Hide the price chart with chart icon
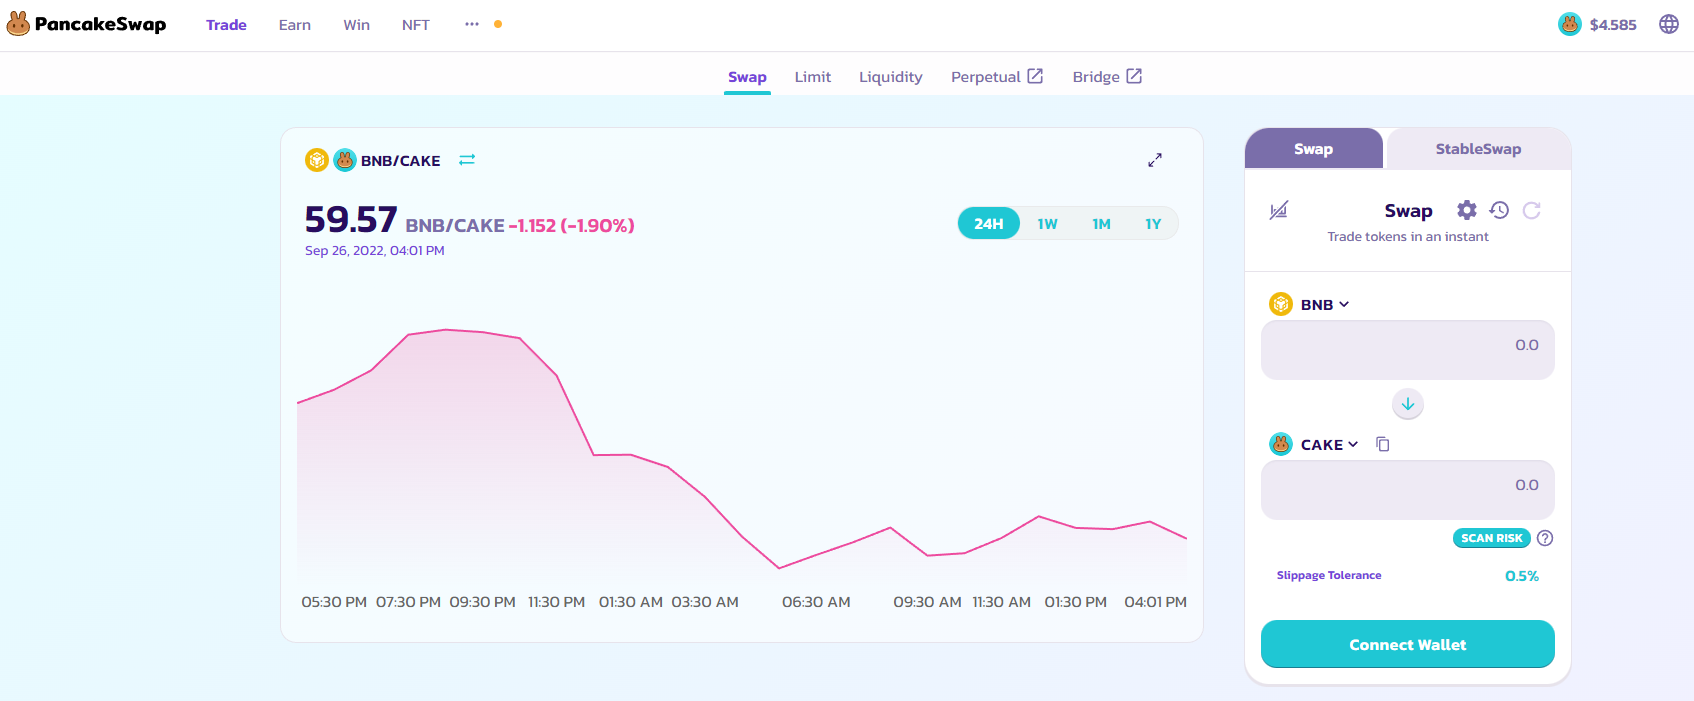This screenshot has width=1694, height=701. [1279, 210]
